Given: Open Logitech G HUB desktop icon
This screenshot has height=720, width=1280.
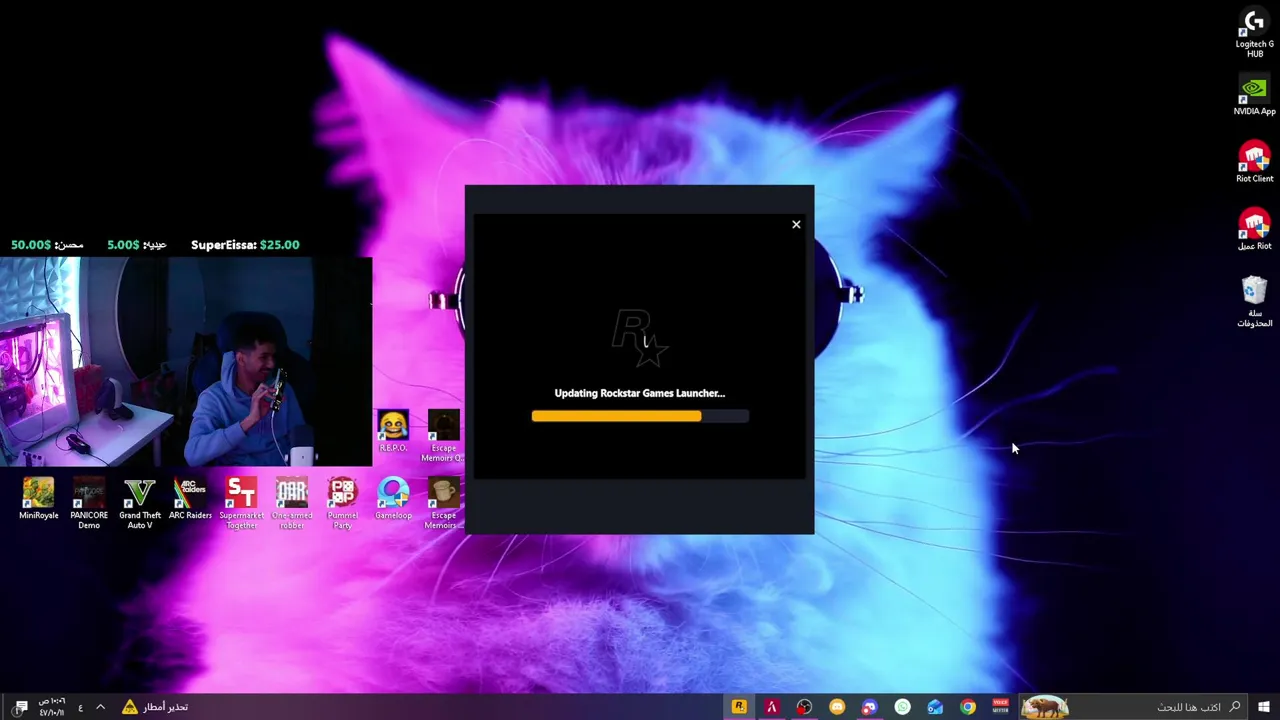Looking at the screenshot, I should [x=1254, y=34].
